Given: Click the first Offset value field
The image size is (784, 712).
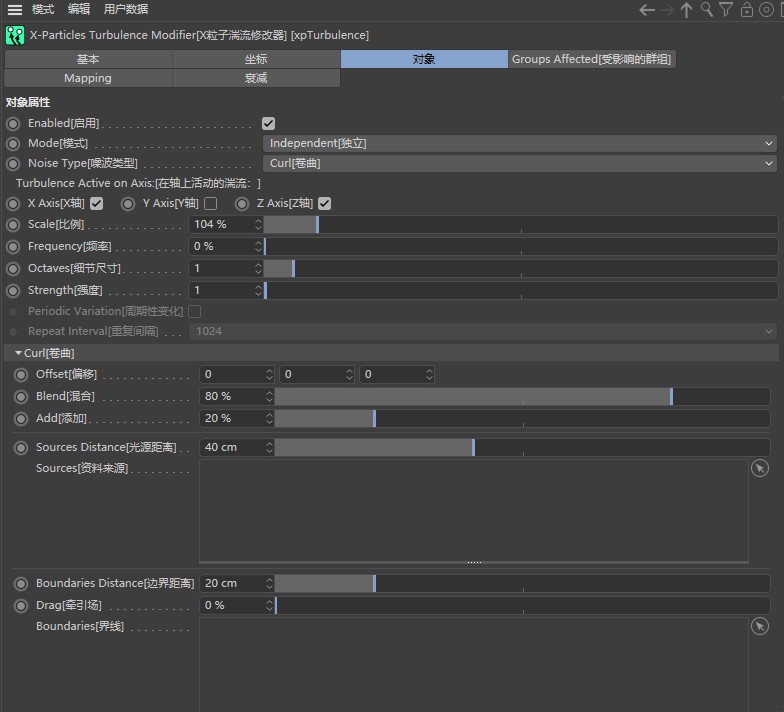Looking at the screenshot, I should [232, 374].
